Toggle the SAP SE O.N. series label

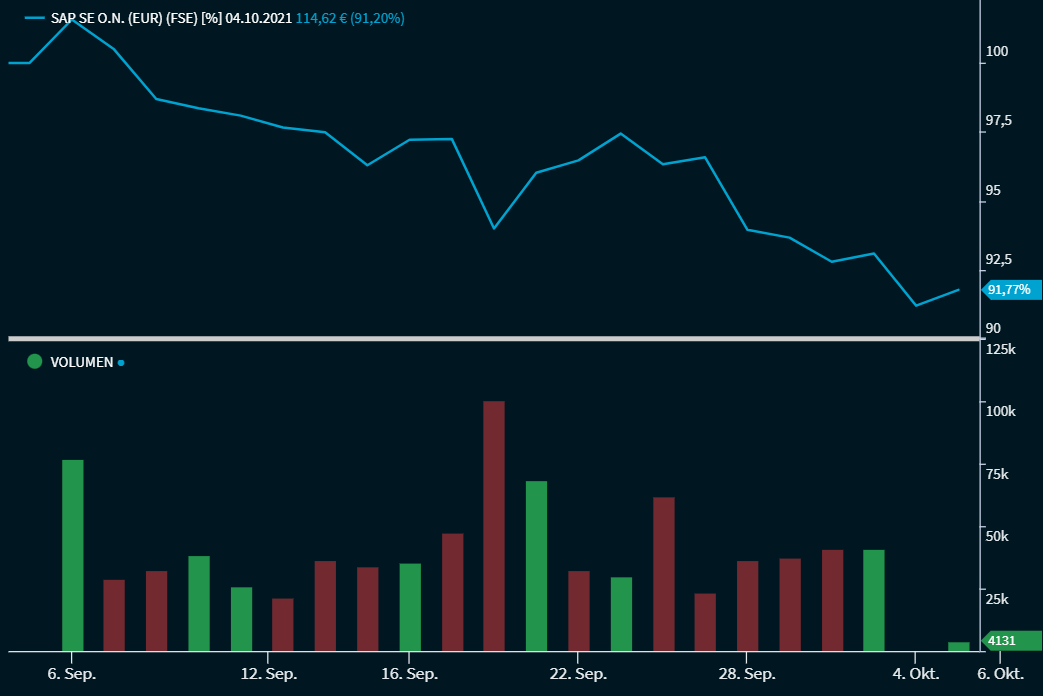pos(138,18)
